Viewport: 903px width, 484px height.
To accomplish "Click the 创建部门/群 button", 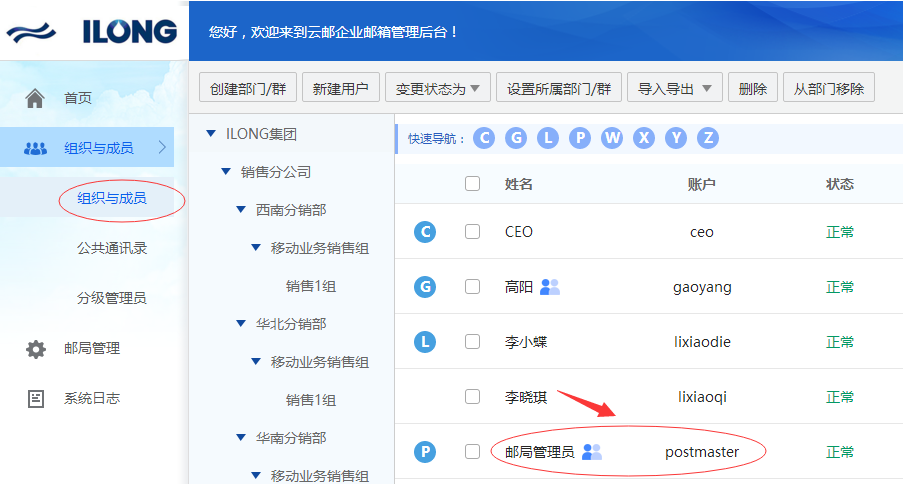I will click(x=248, y=89).
